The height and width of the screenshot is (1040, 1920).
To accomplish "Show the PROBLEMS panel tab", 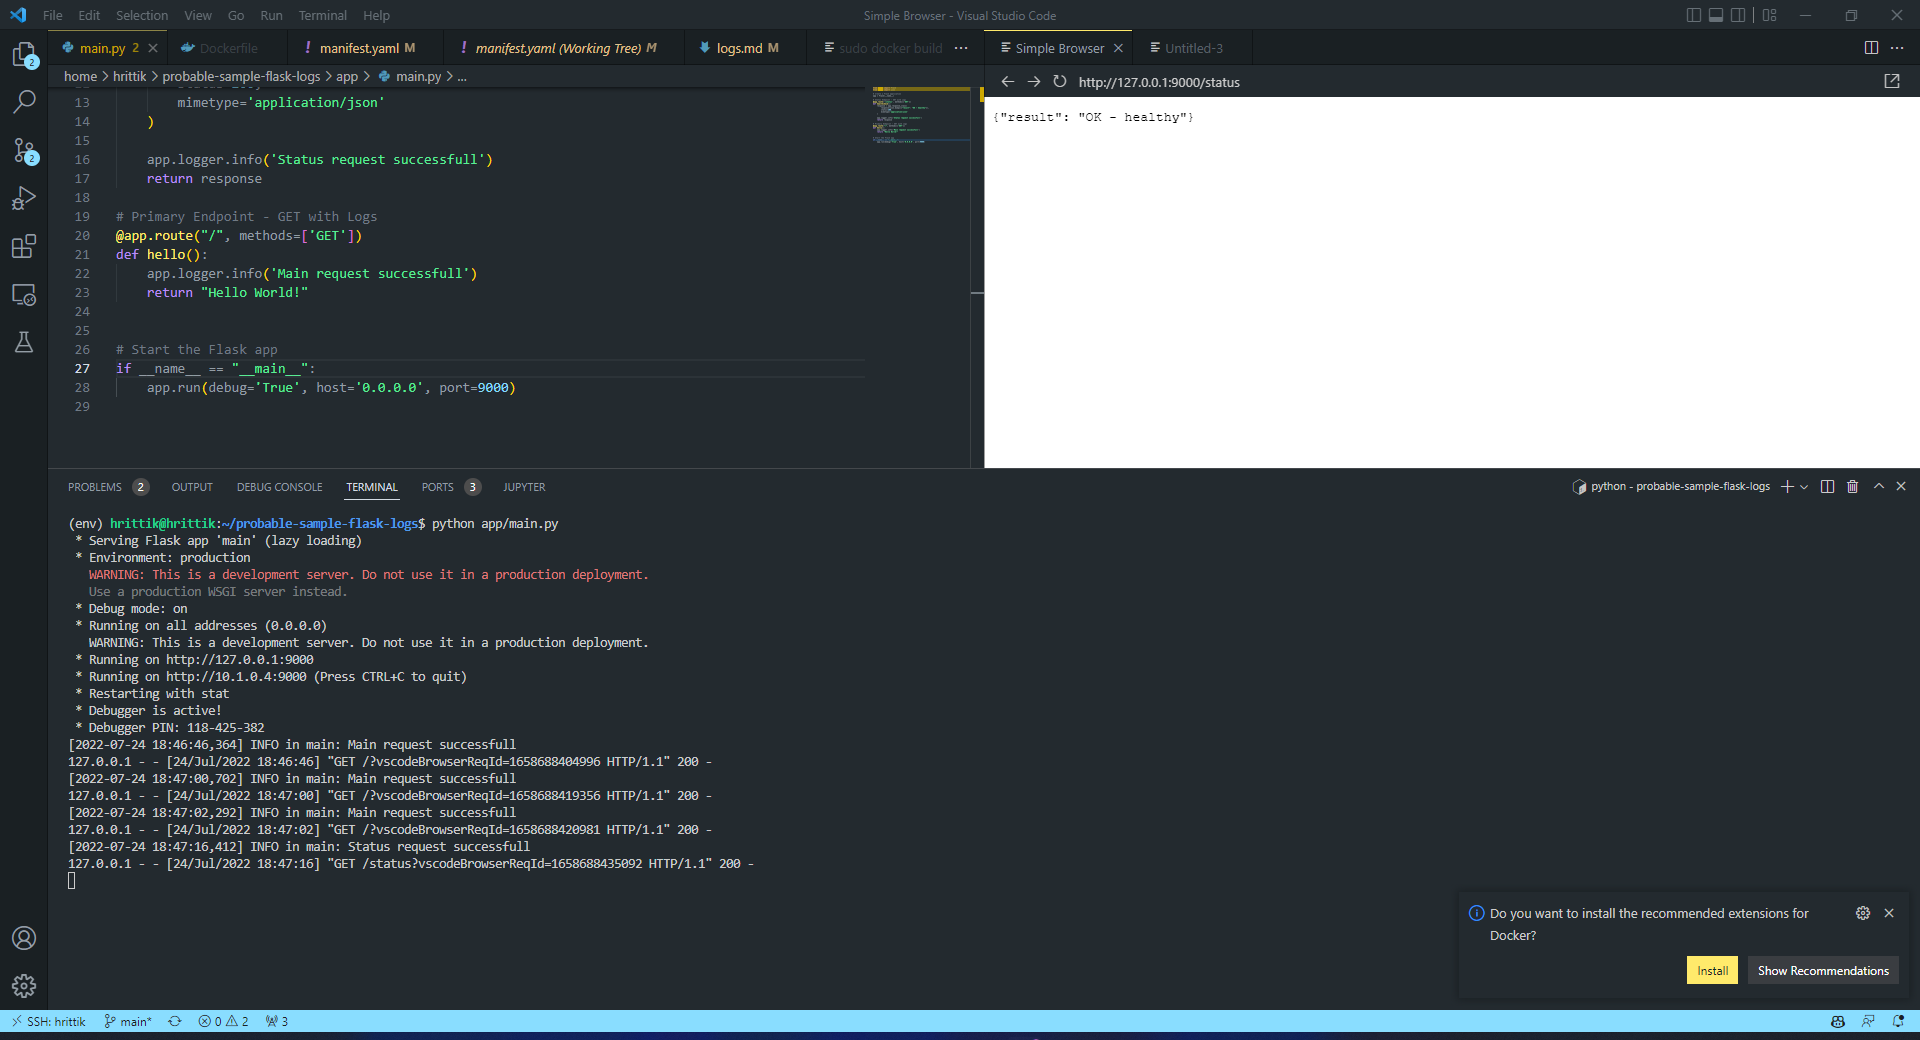I will click(x=107, y=487).
